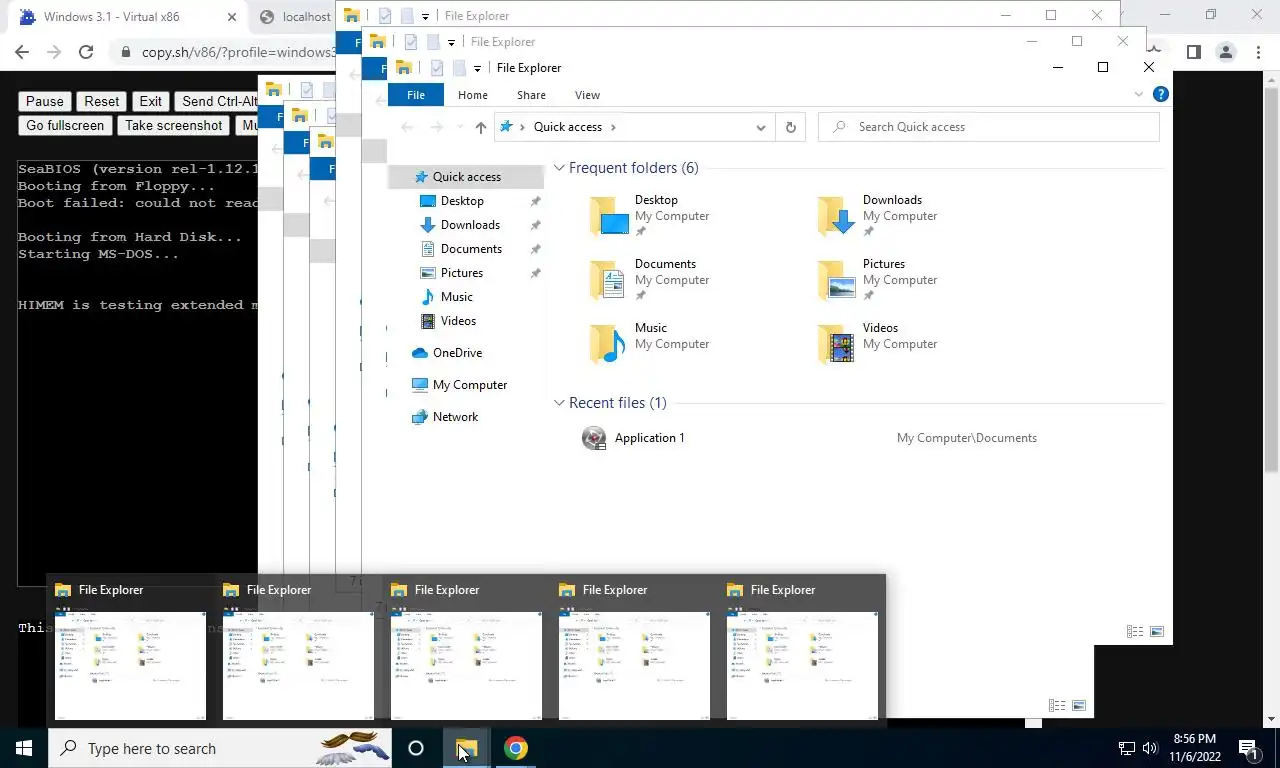Open the middle window's Customize Quick Access Toolbar dropdown

point(451,42)
